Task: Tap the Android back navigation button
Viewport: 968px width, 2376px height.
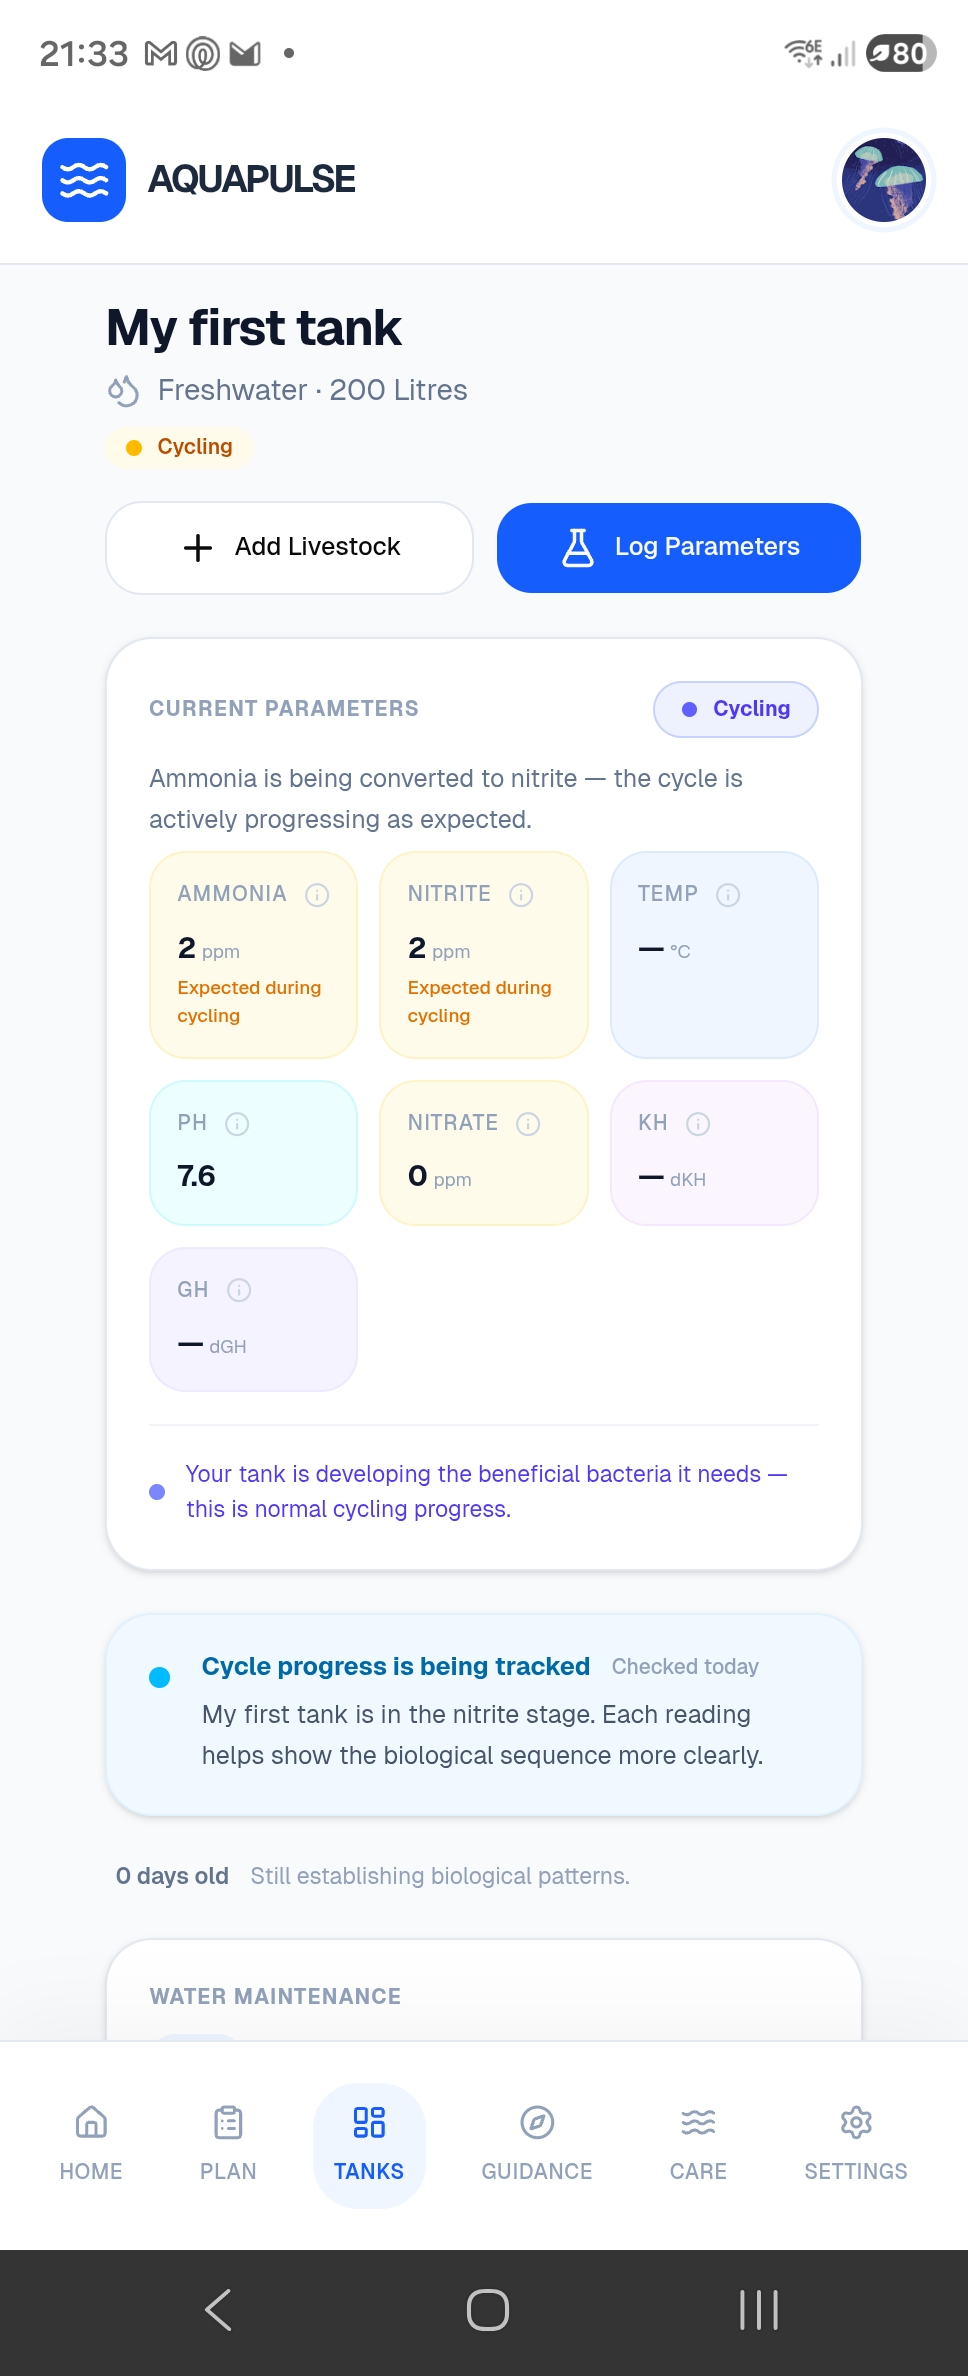Action: pyautogui.click(x=218, y=2310)
